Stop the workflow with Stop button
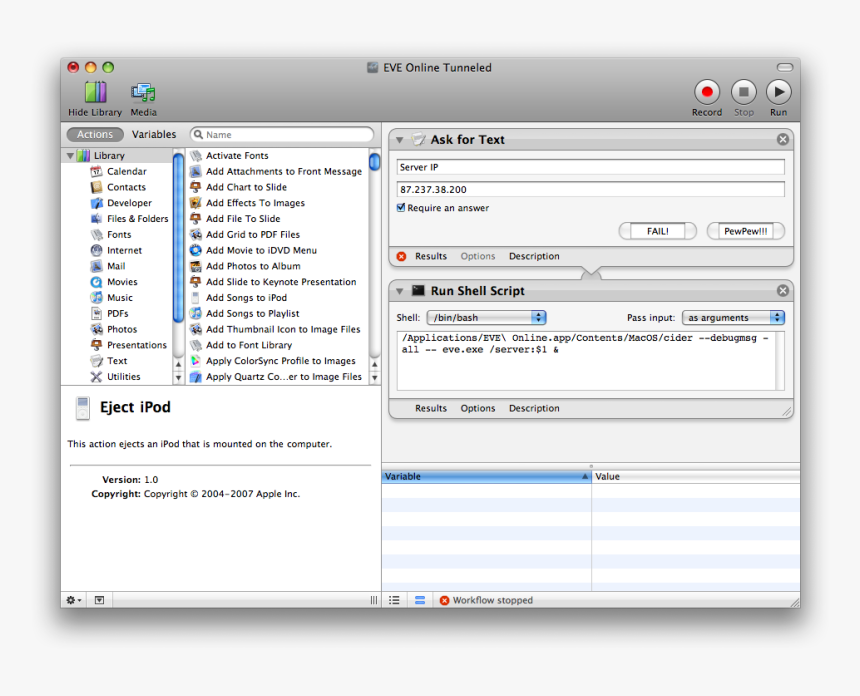Image resolution: width=860 pixels, height=696 pixels. point(743,92)
